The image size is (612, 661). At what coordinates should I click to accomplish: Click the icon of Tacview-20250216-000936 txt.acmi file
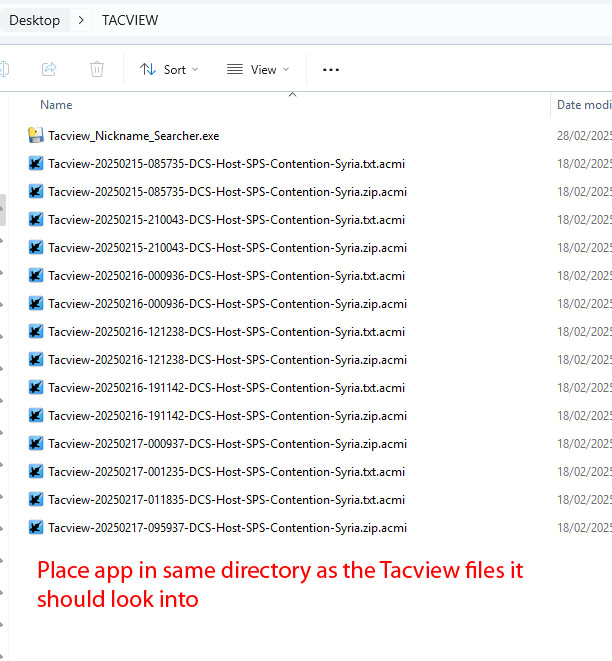tap(36, 276)
